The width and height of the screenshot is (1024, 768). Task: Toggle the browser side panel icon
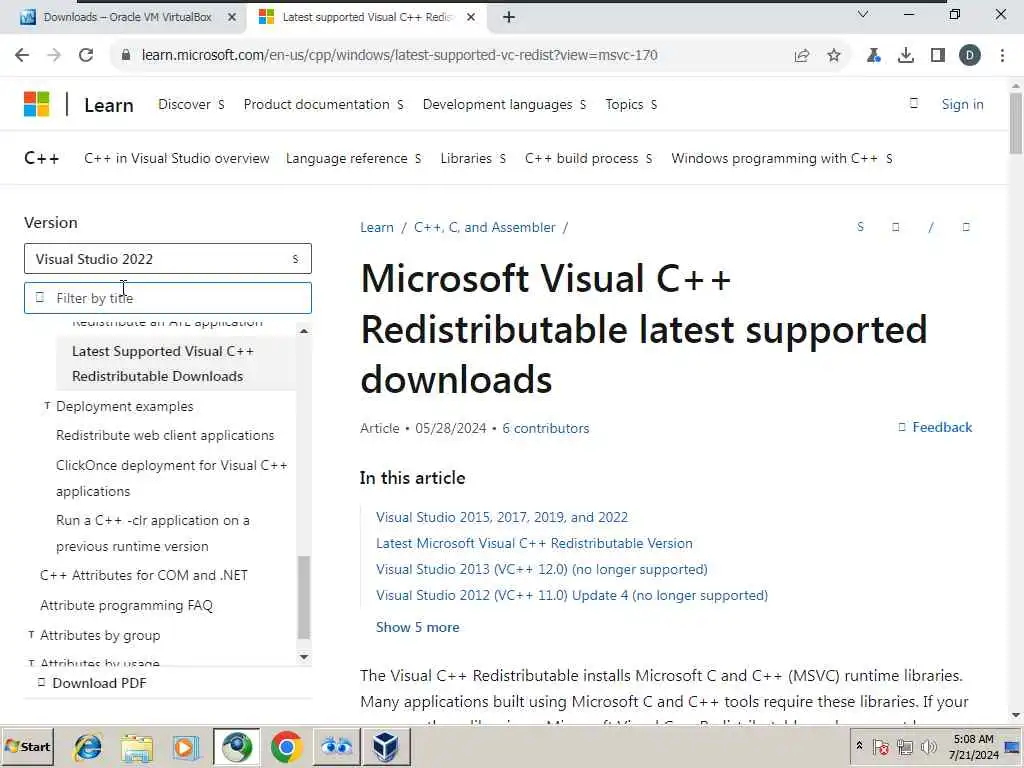click(x=938, y=56)
